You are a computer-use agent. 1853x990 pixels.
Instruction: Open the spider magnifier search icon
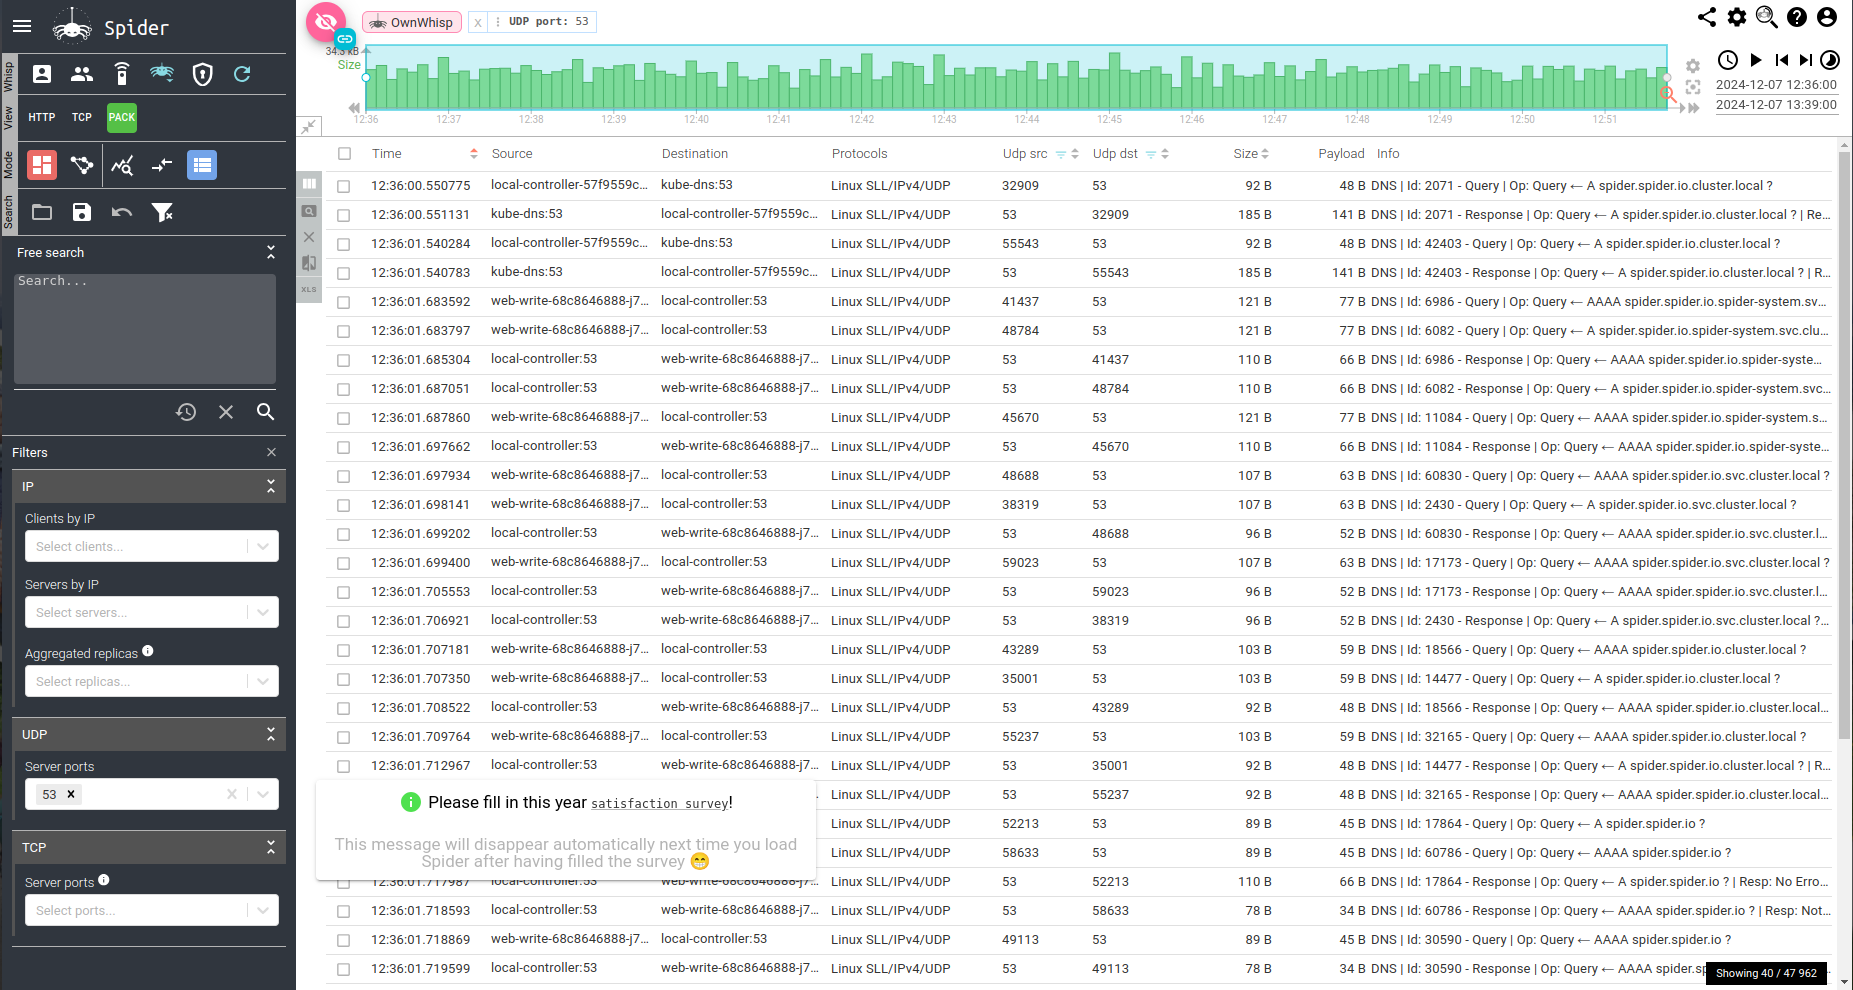tap(1767, 17)
